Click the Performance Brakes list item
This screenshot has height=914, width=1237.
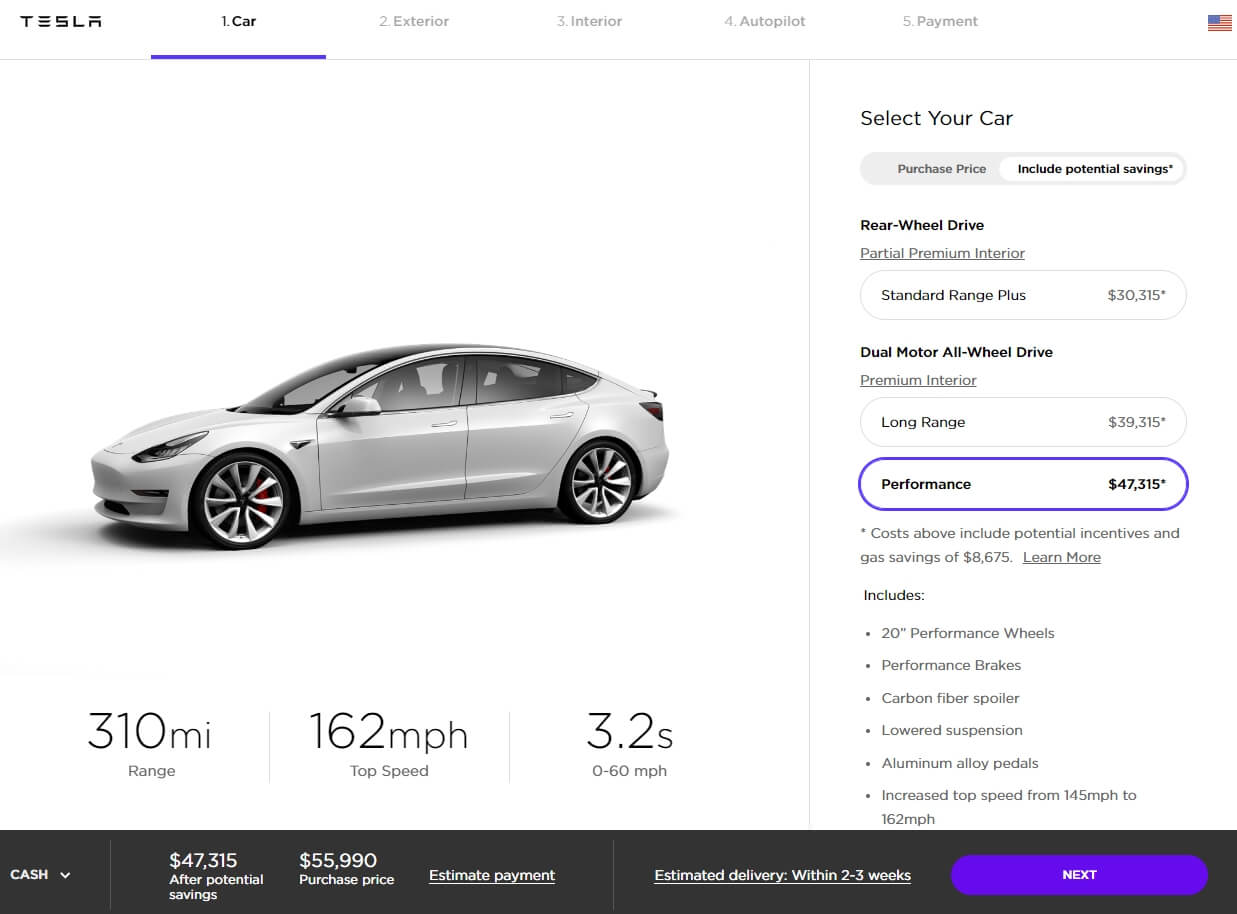point(951,665)
